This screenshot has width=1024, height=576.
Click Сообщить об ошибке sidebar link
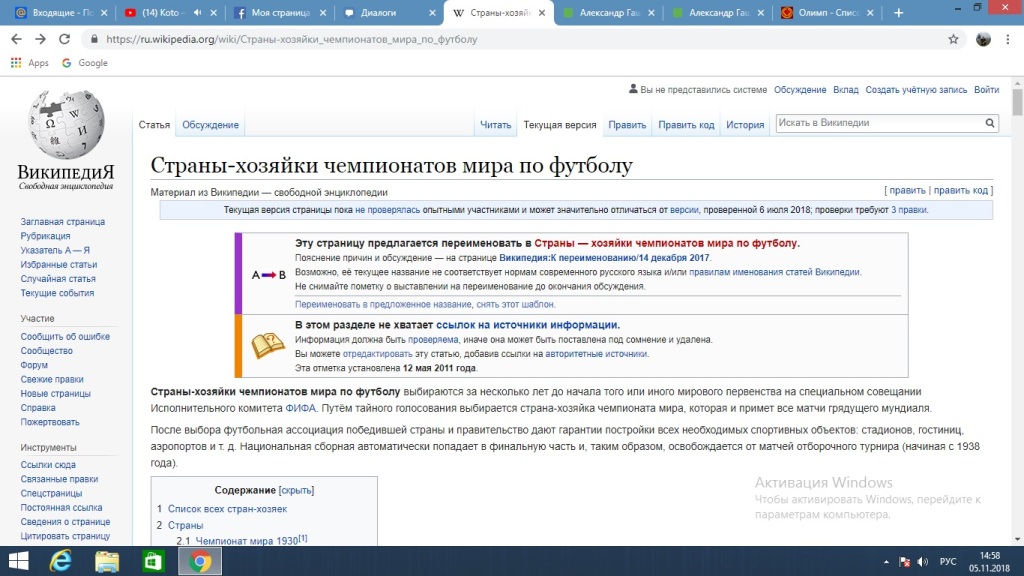[65, 337]
